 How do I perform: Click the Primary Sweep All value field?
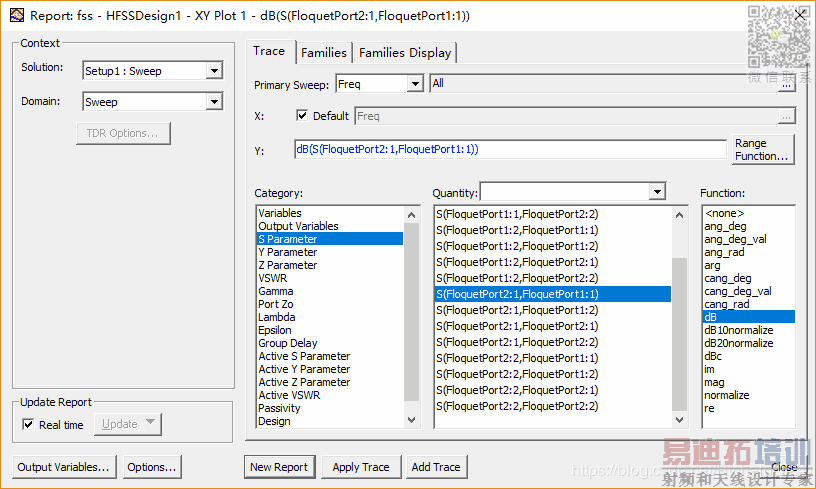pos(604,83)
